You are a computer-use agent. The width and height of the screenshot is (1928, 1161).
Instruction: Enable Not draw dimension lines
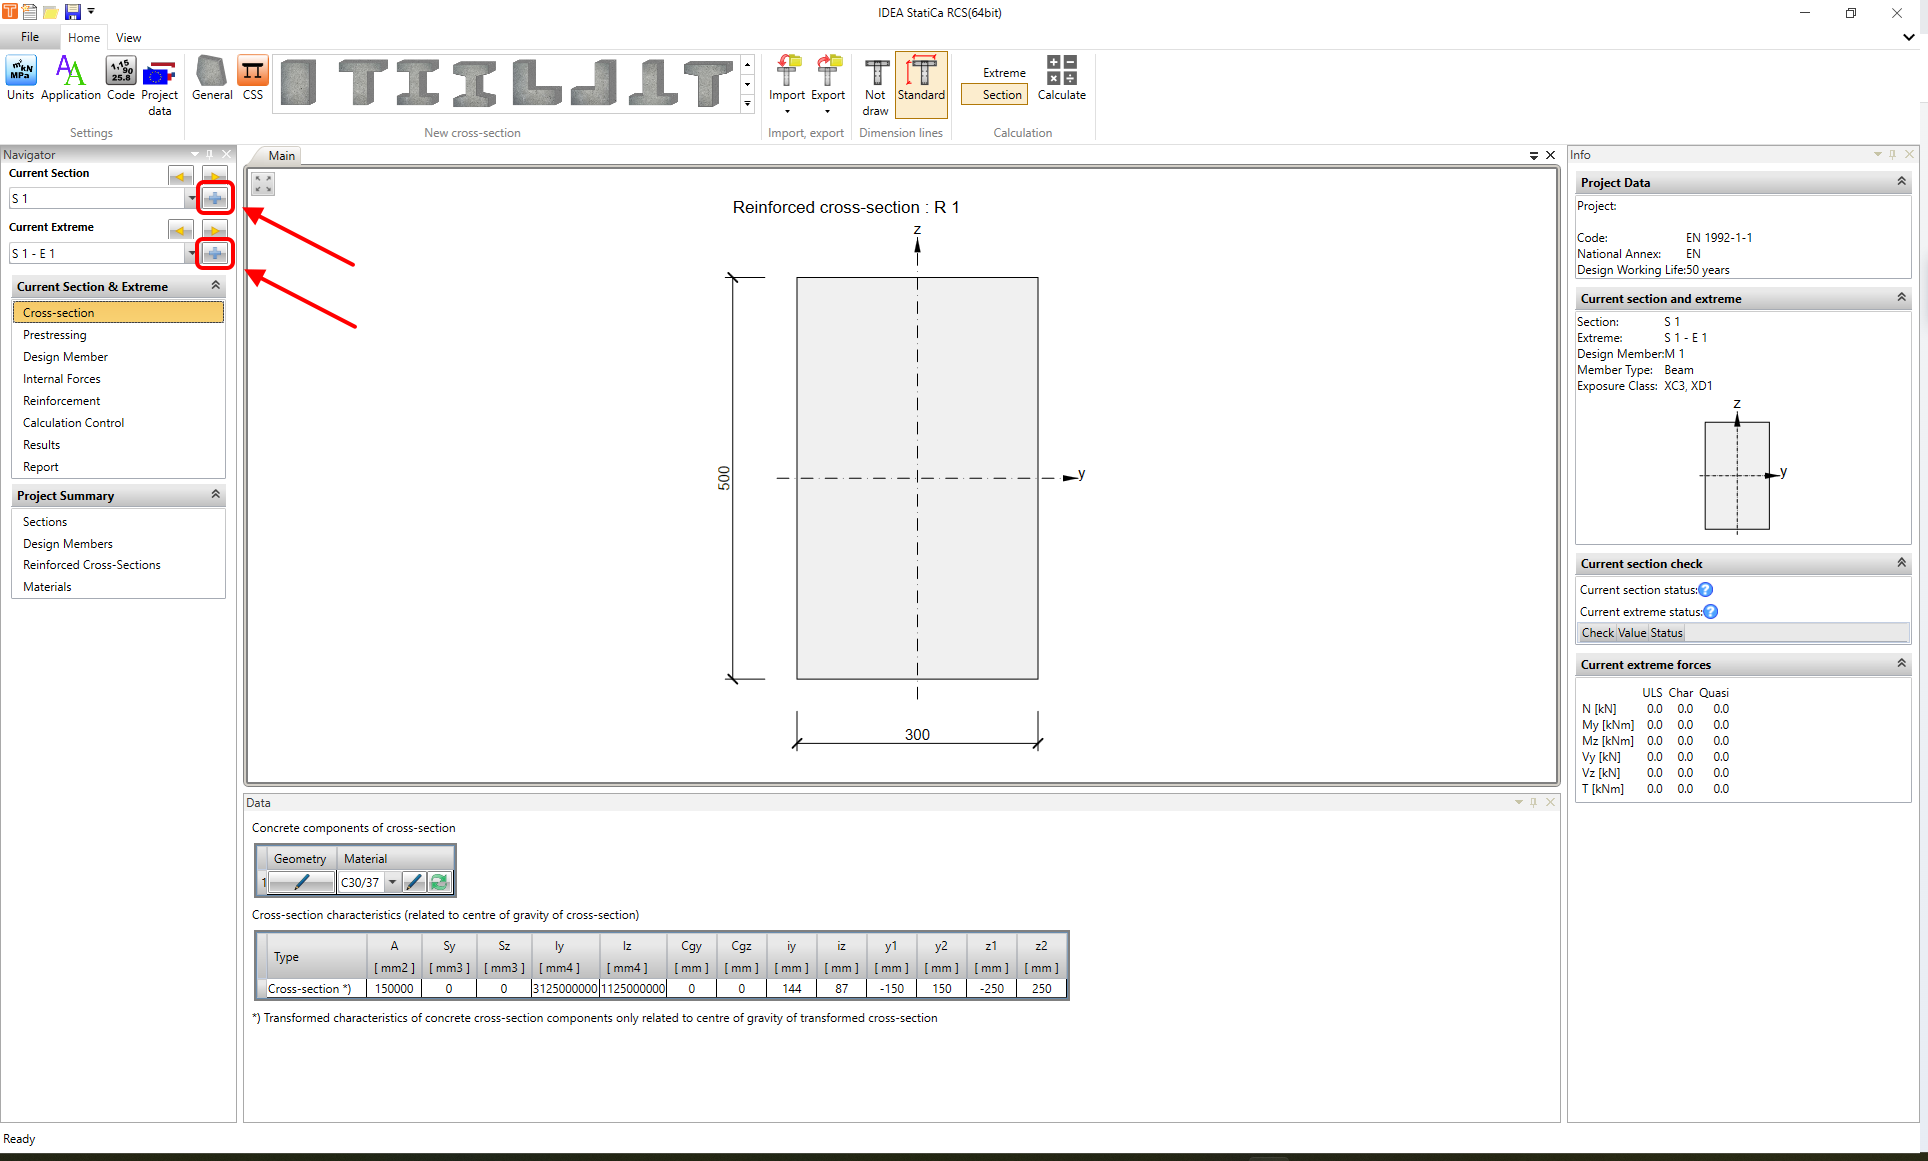click(874, 85)
